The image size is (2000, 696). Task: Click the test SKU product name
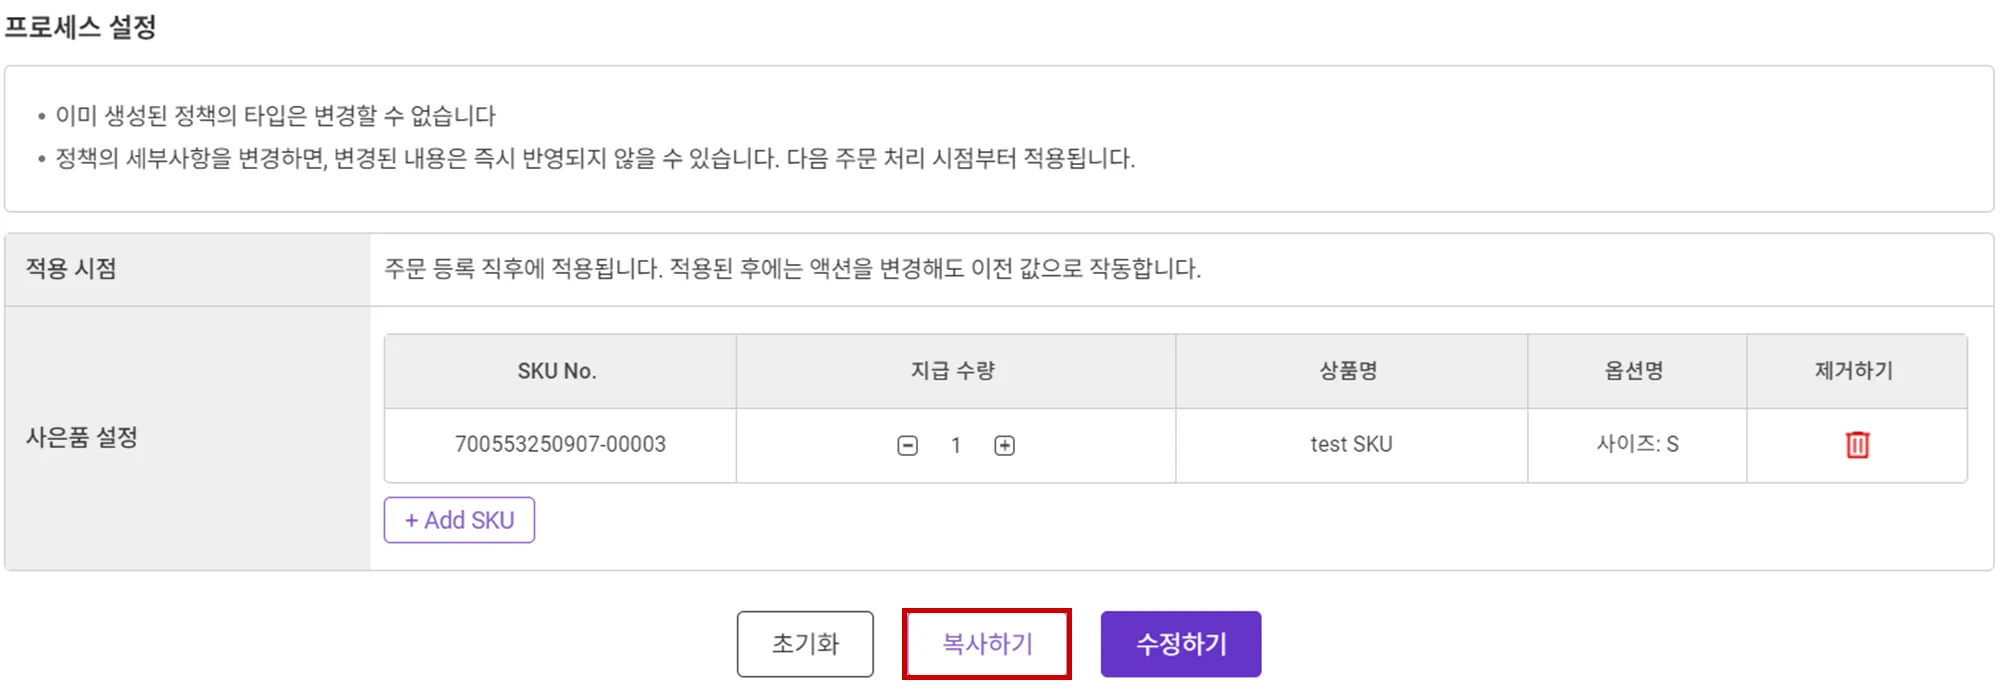coord(1351,445)
